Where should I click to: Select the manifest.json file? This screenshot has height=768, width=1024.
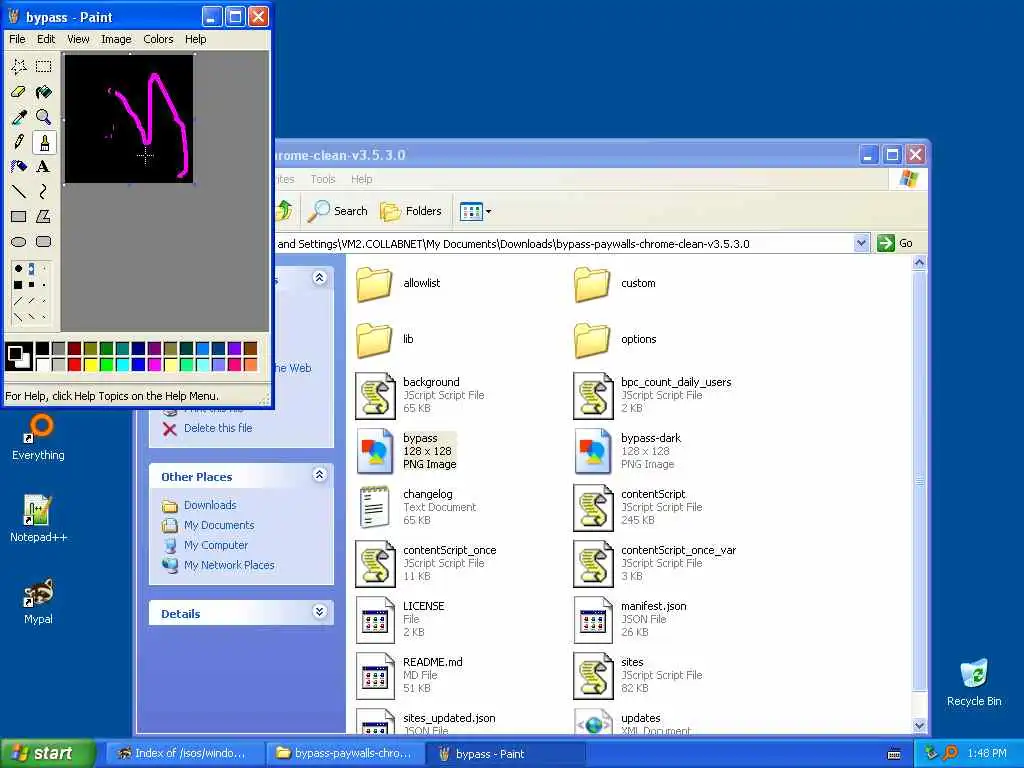(631, 620)
